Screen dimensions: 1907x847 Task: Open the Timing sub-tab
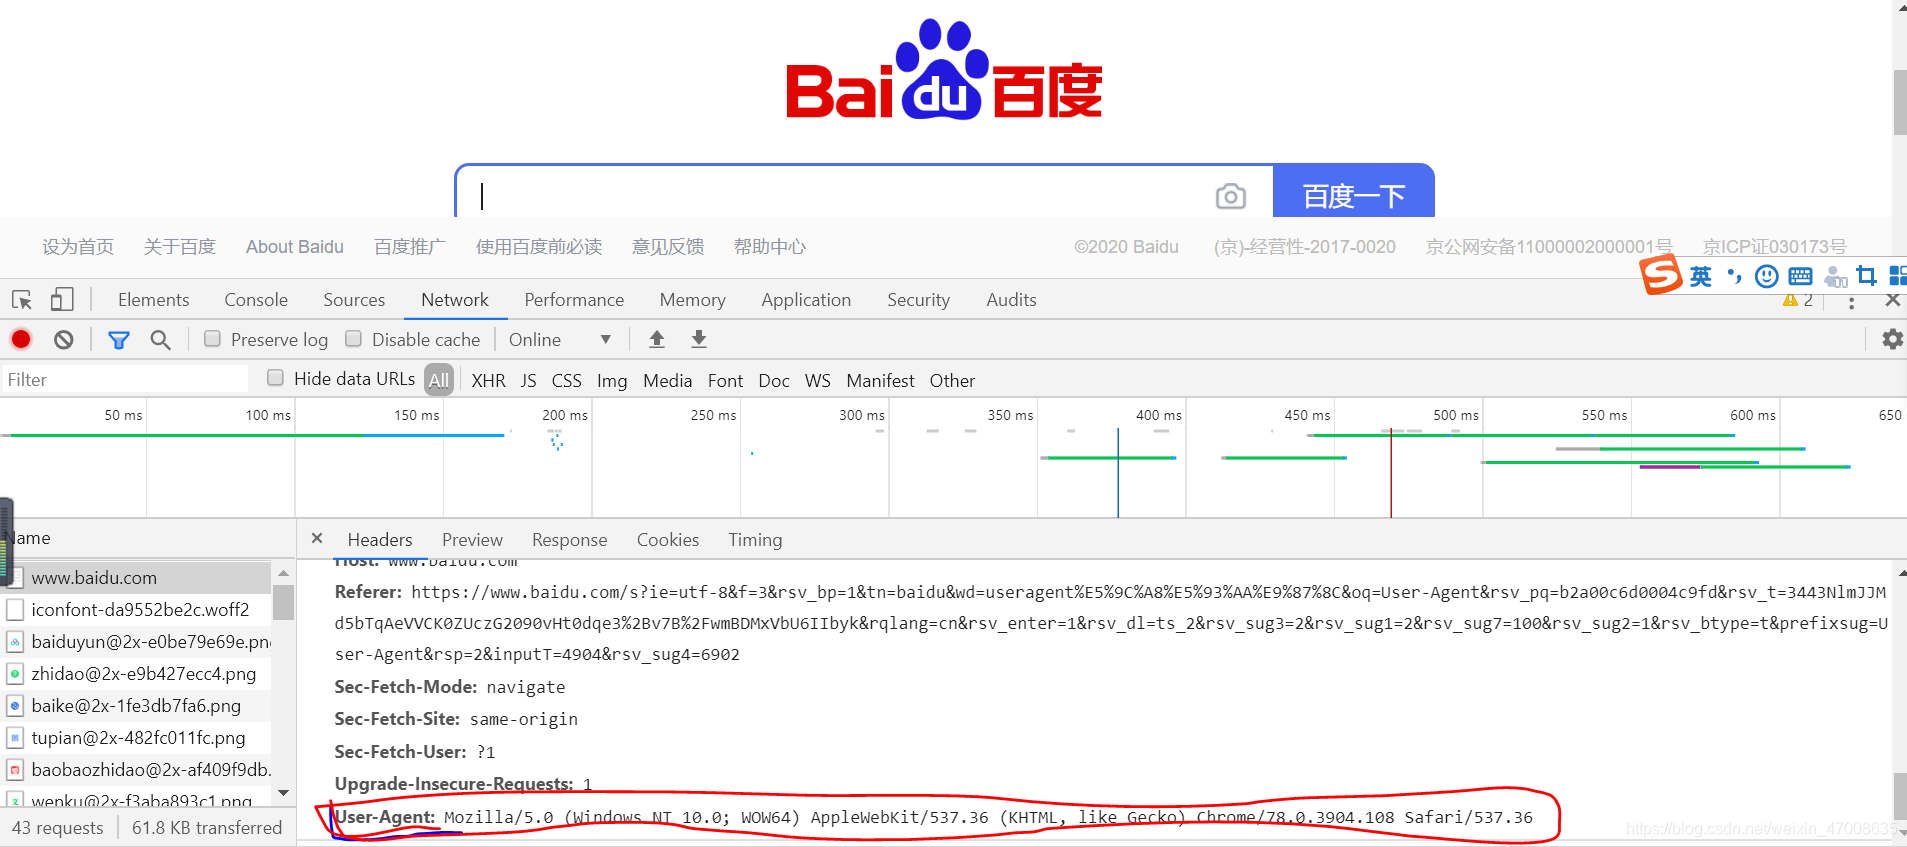point(755,540)
